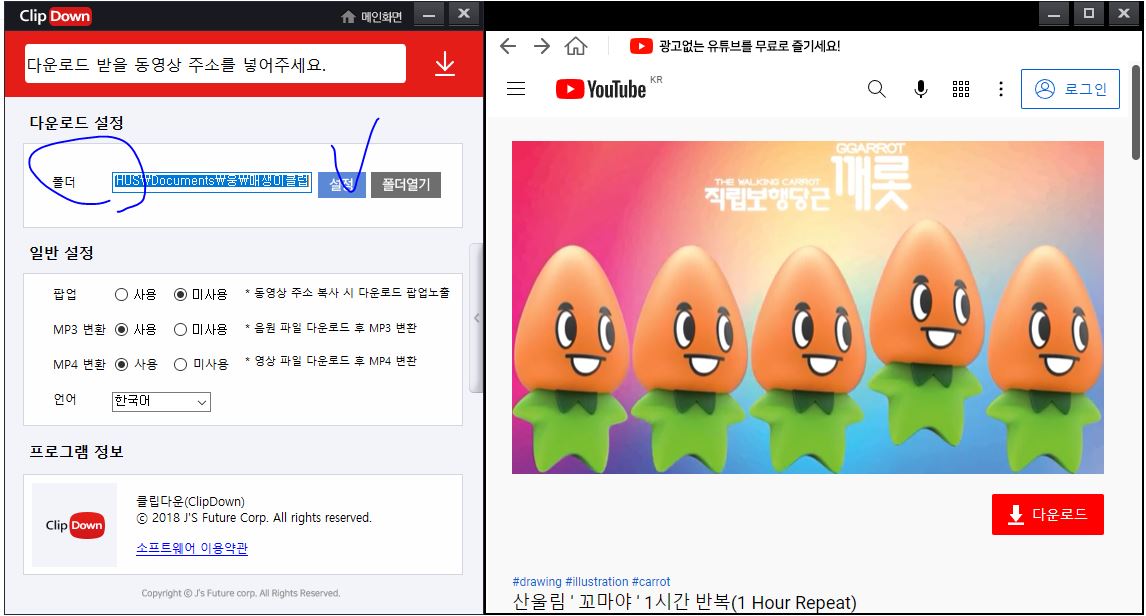The image size is (1146, 616).
Task: Select MP3 변환 사용 radio button
Action: [121, 330]
